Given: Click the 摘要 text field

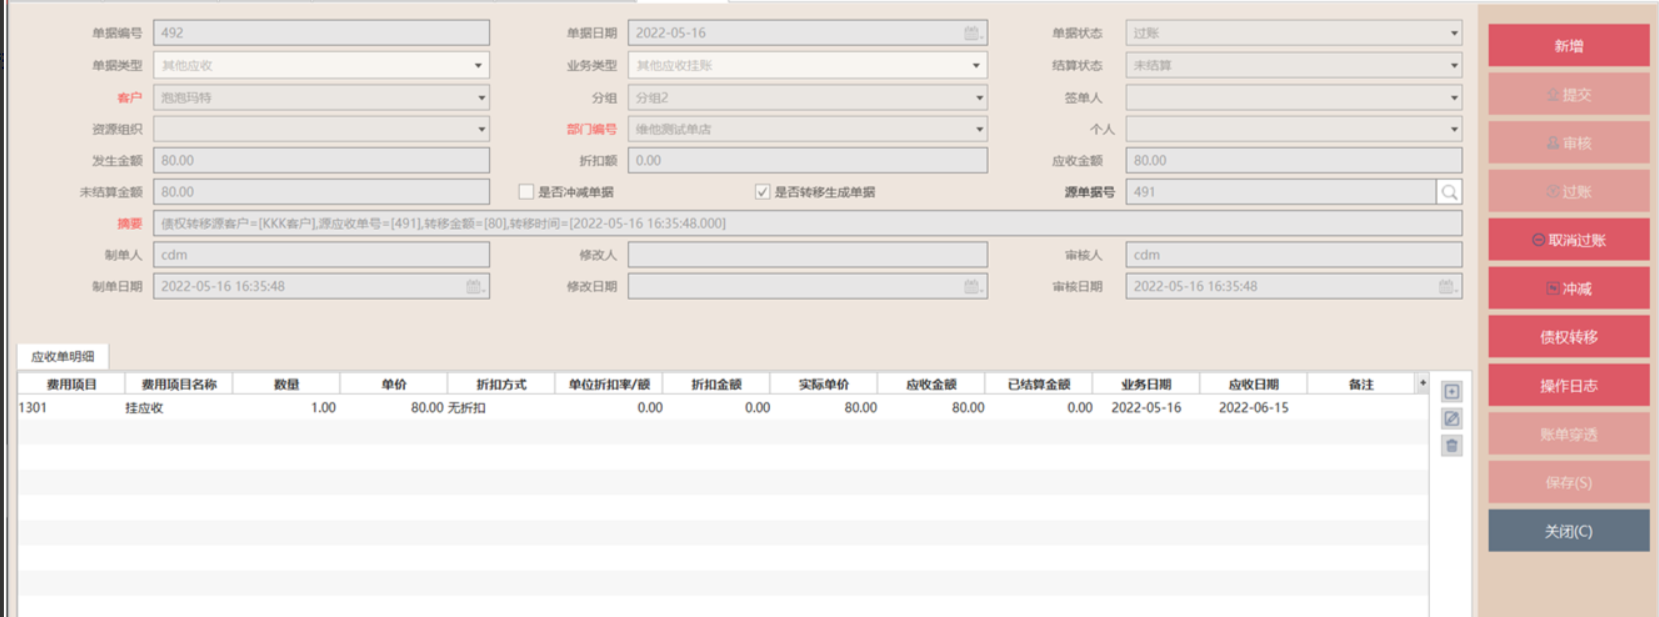Looking at the screenshot, I should coord(807,224).
